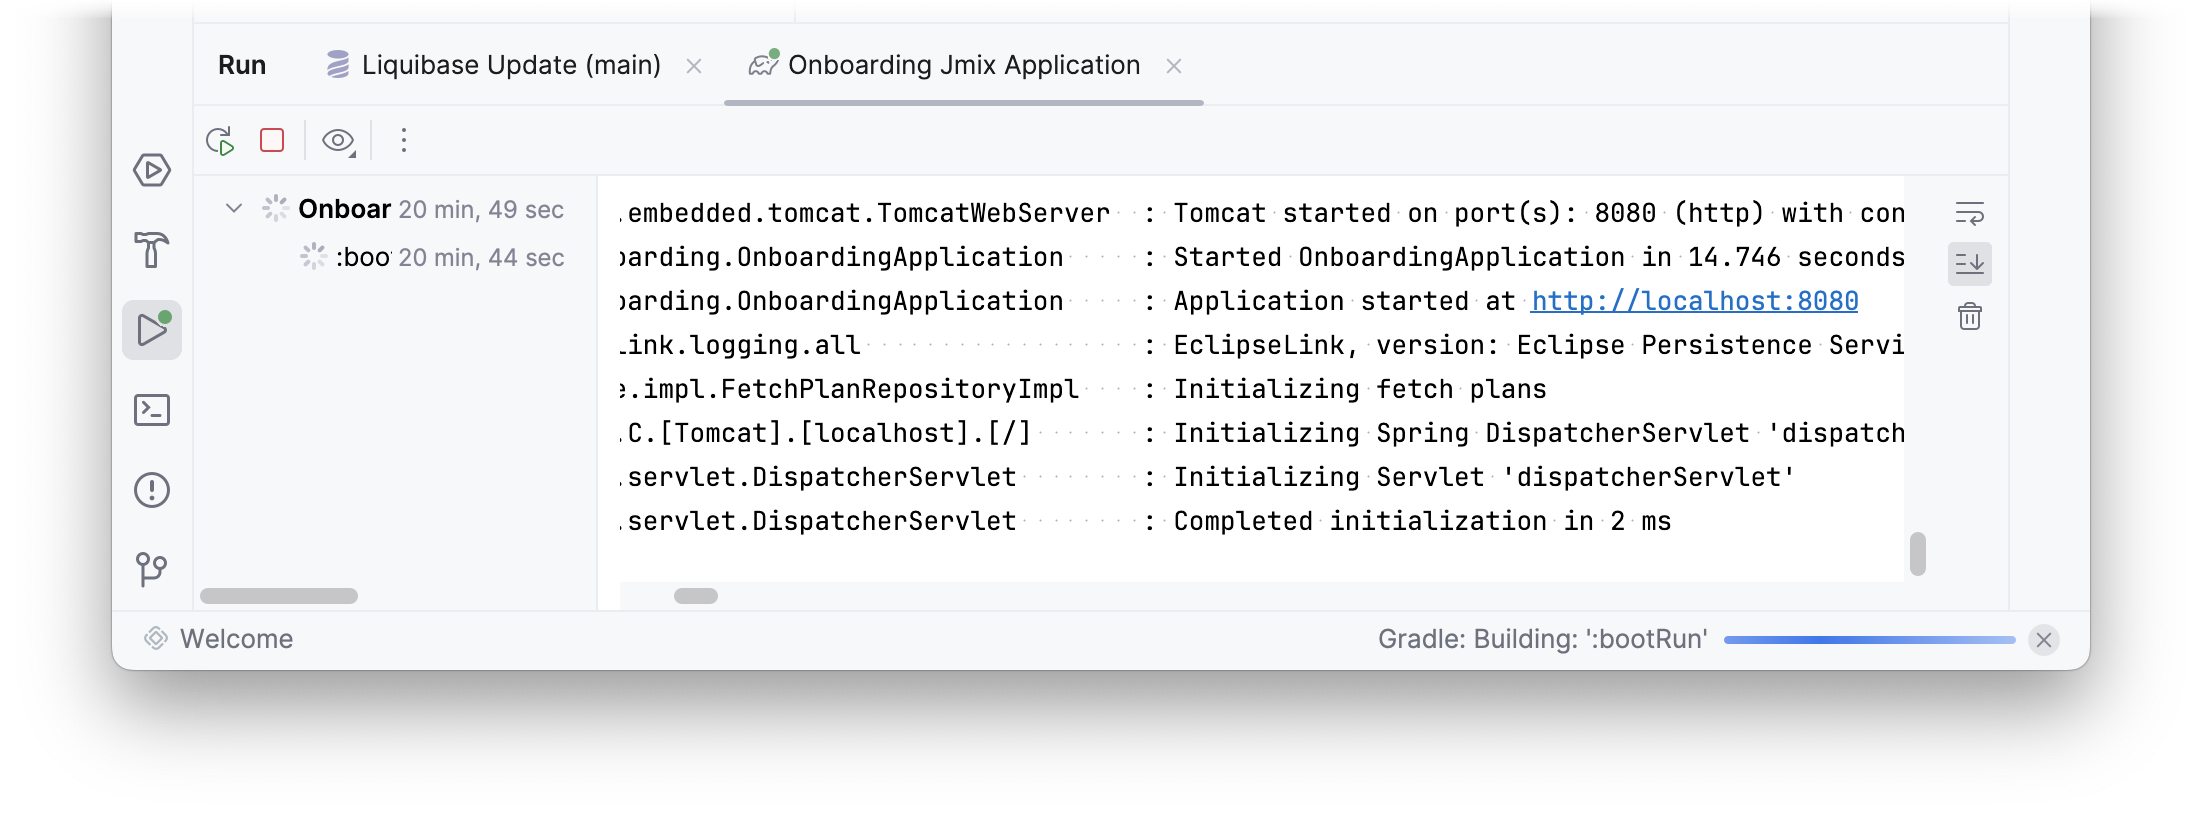This screenshot has height=818, width=2202.
Task: Rerun the Onboarding Jmix Application
Action: click(x=220, y=141)
